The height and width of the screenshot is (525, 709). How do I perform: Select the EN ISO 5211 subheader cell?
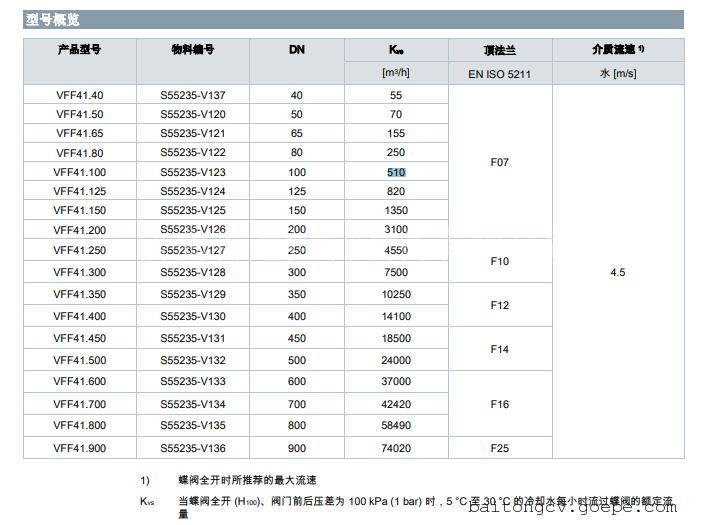tap(499, 74)
